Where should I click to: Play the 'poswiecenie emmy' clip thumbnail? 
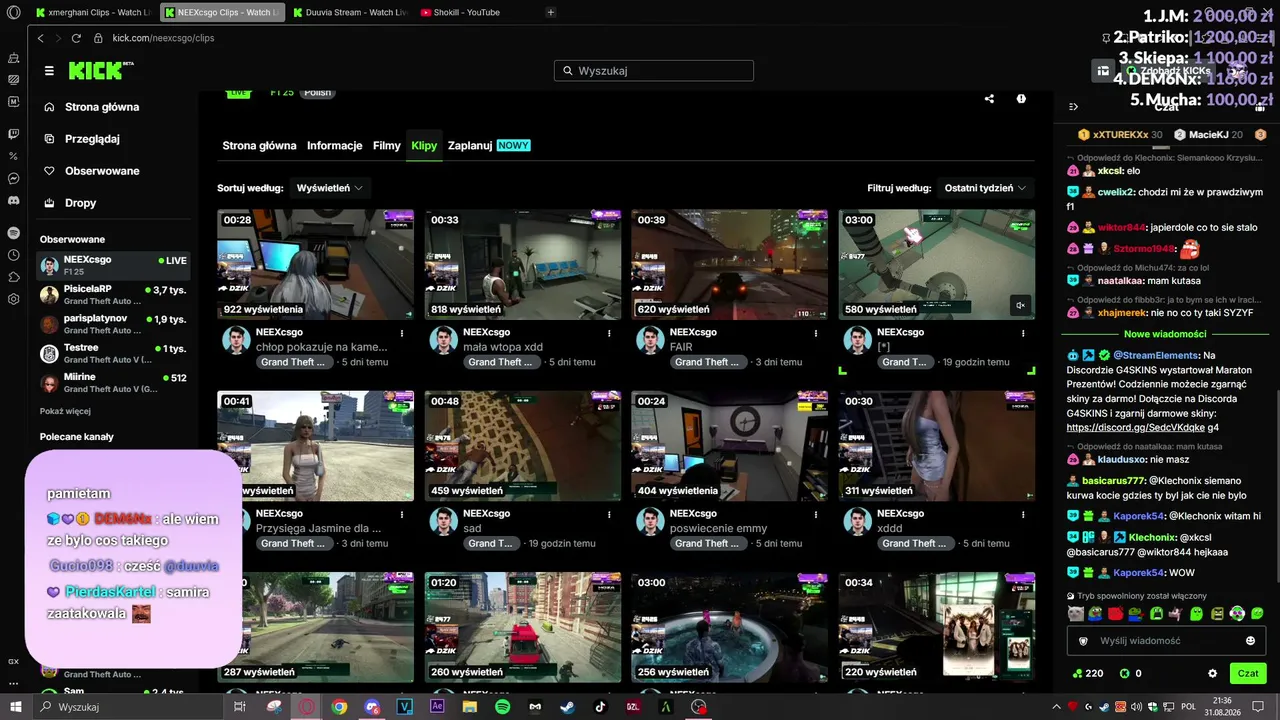[729, 445]
